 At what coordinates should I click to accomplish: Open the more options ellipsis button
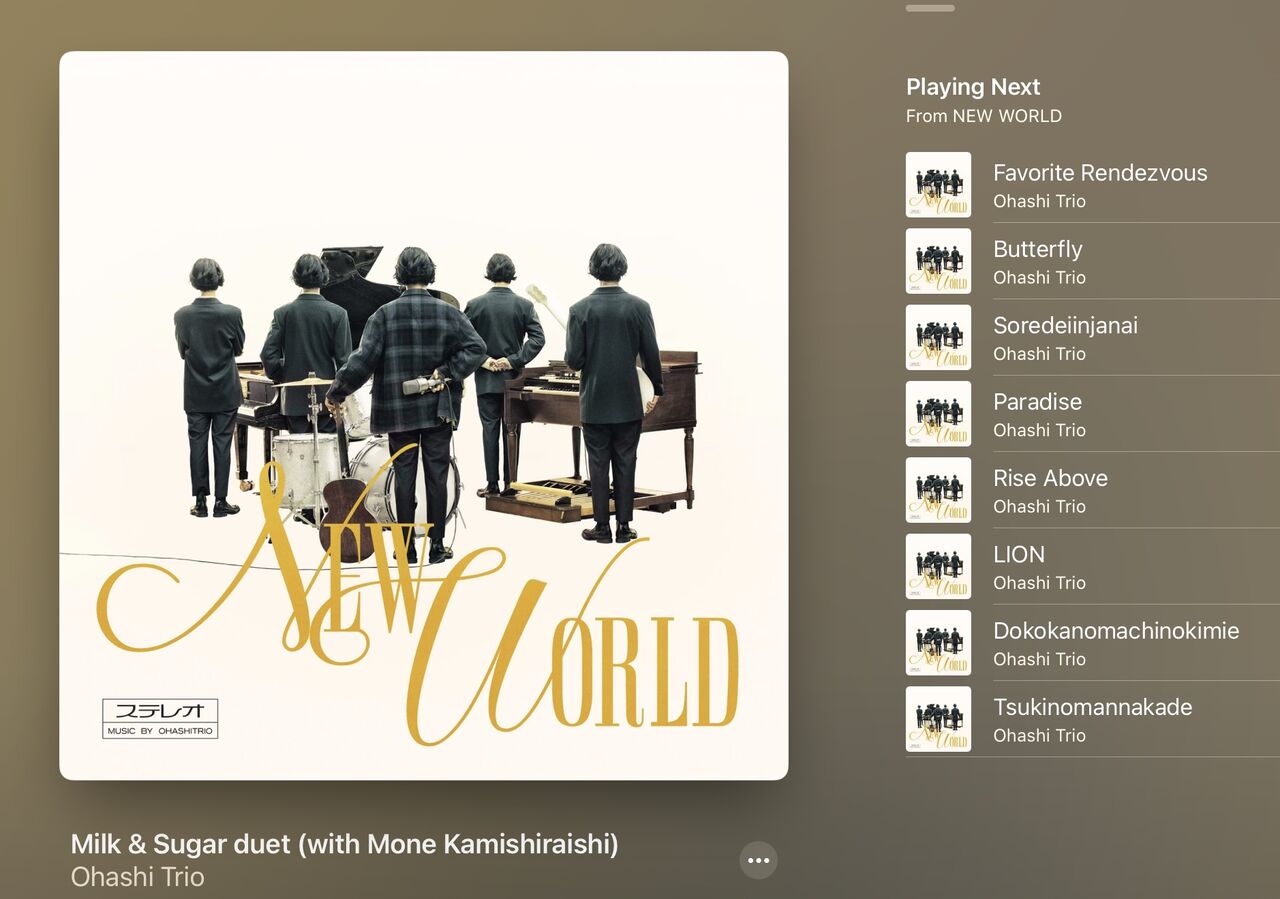point(758,860)
